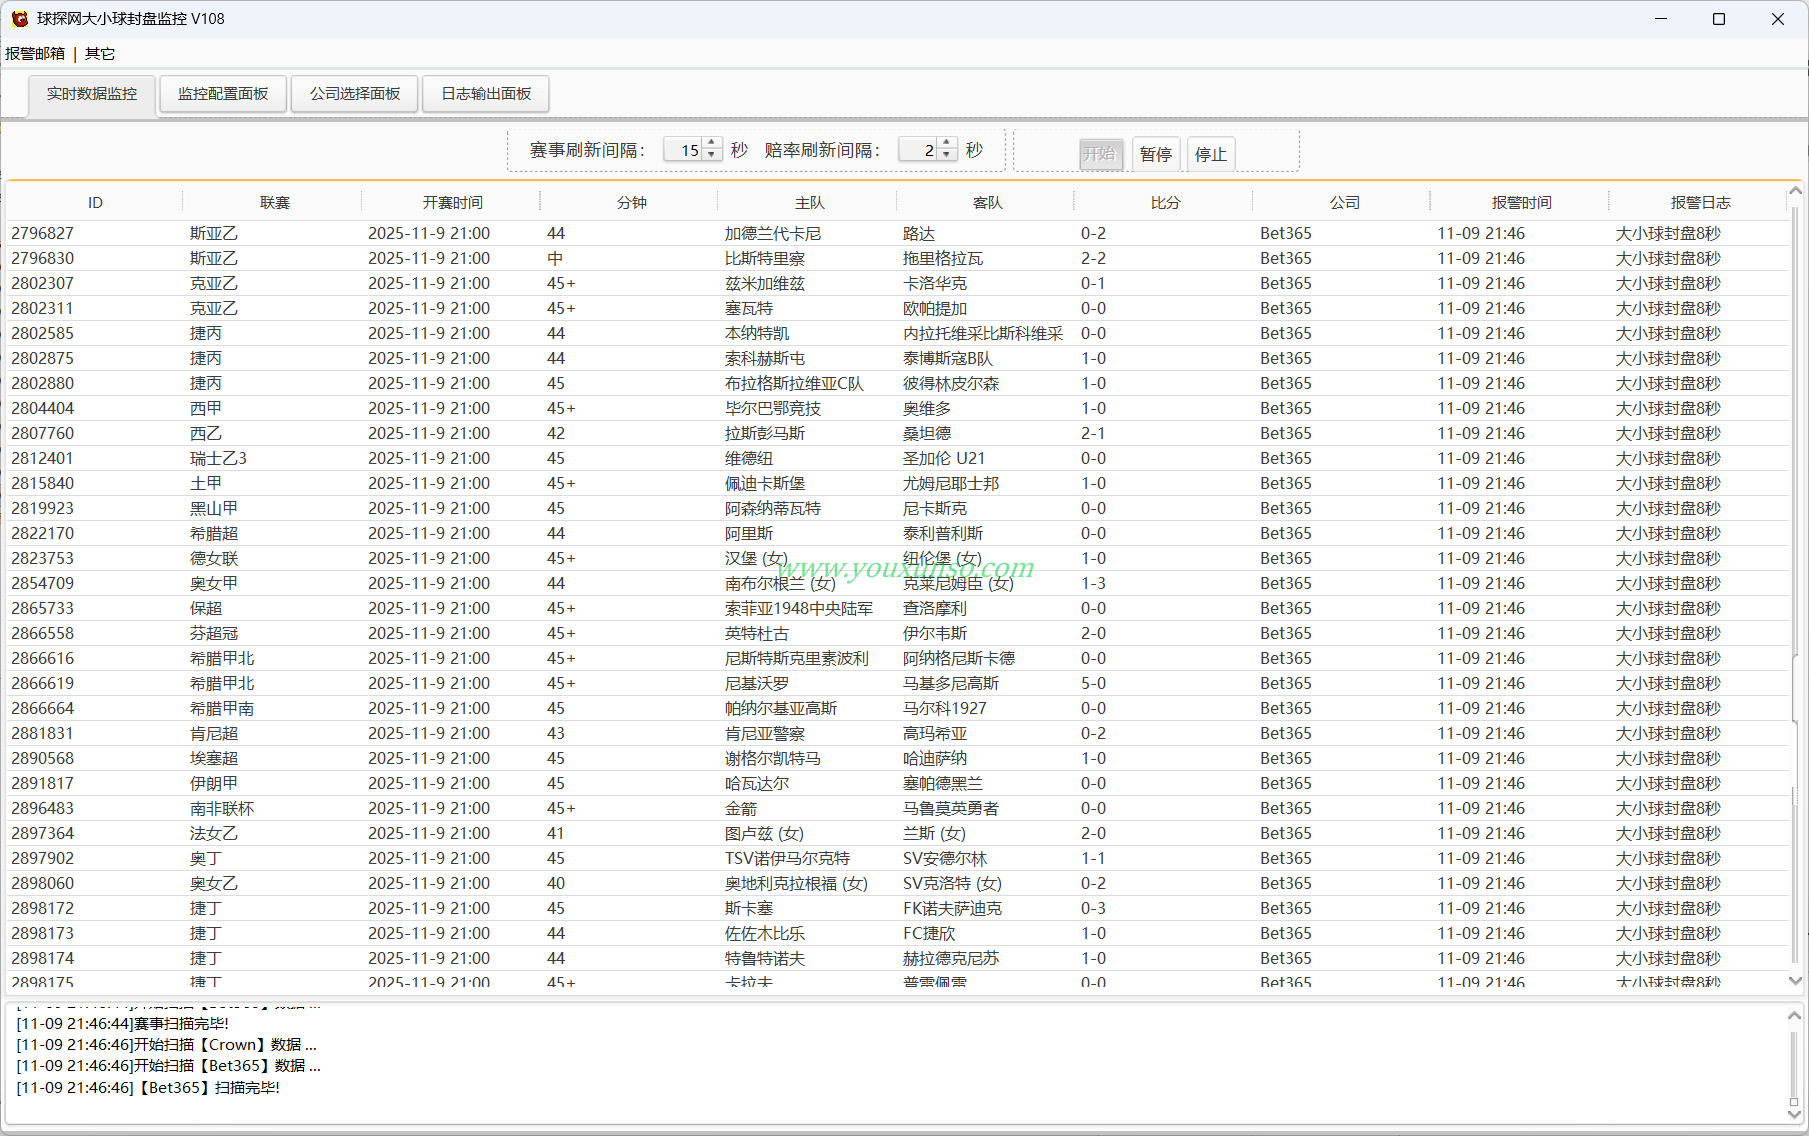Increase the odds refresh interval spinner
Image resolution: width=1809 pixels, height=1136 pixels.
click(x=946, y=144)
